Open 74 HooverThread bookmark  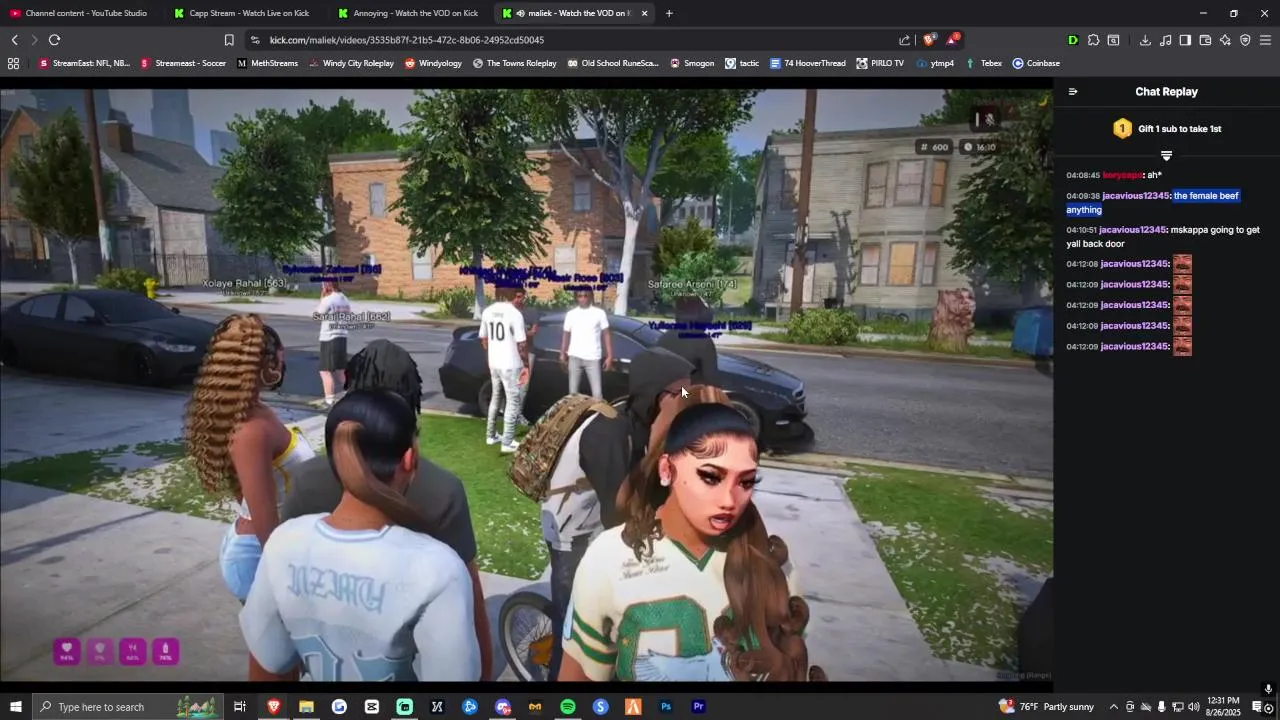808,63
